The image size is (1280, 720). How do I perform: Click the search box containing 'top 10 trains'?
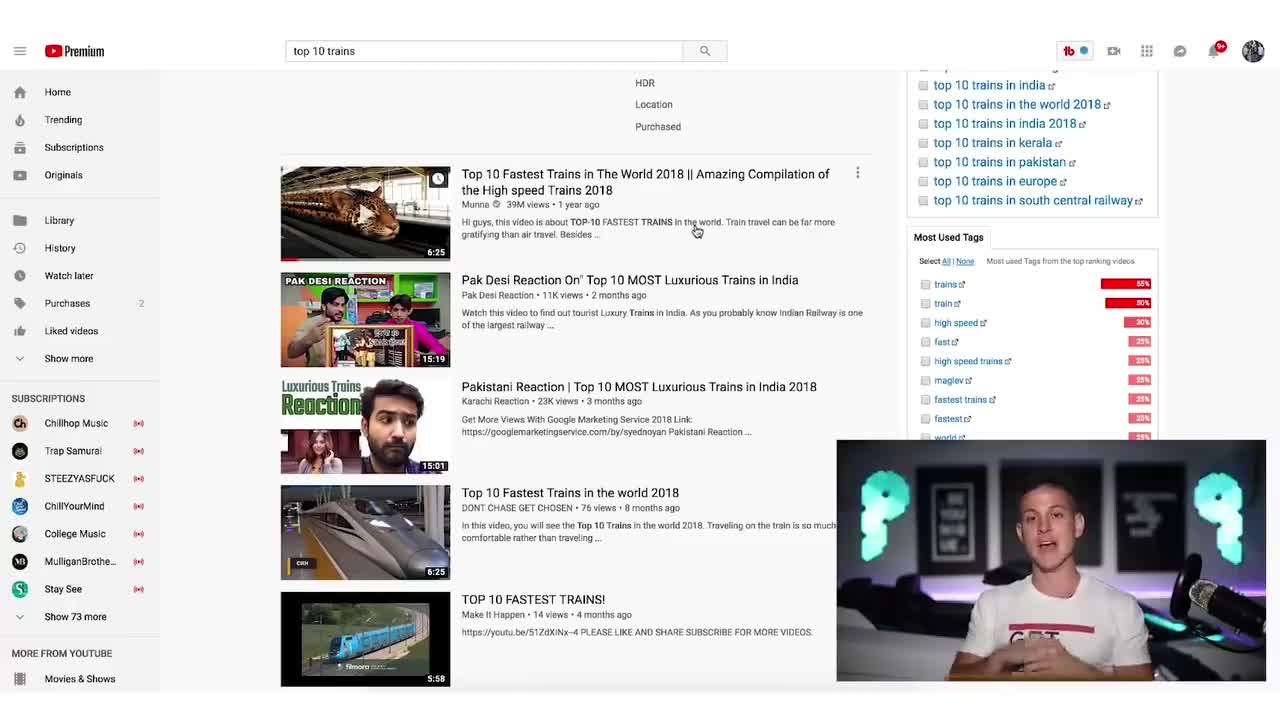click(x=484, y=51)
